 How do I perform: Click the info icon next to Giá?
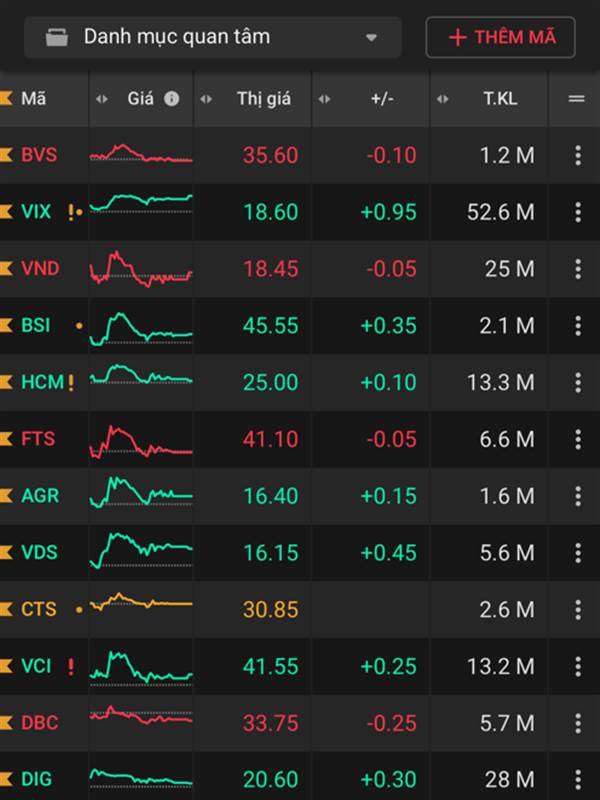pos(171,98)
